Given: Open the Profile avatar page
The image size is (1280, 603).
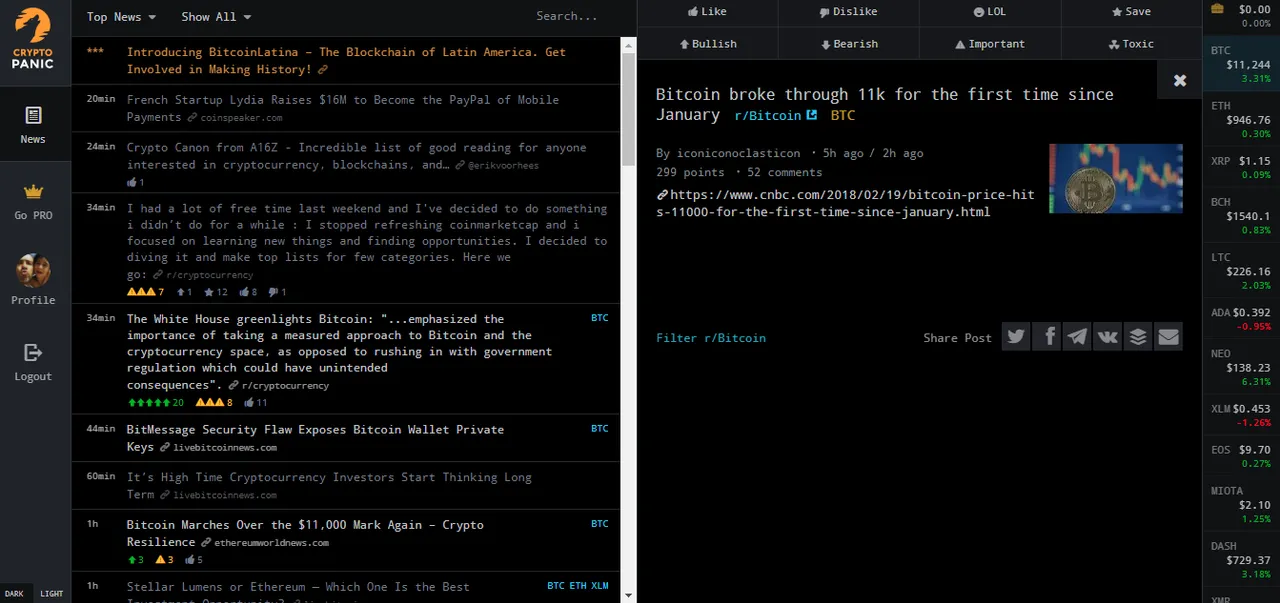Looking at the screenshot, I should (x=33, y=279).
